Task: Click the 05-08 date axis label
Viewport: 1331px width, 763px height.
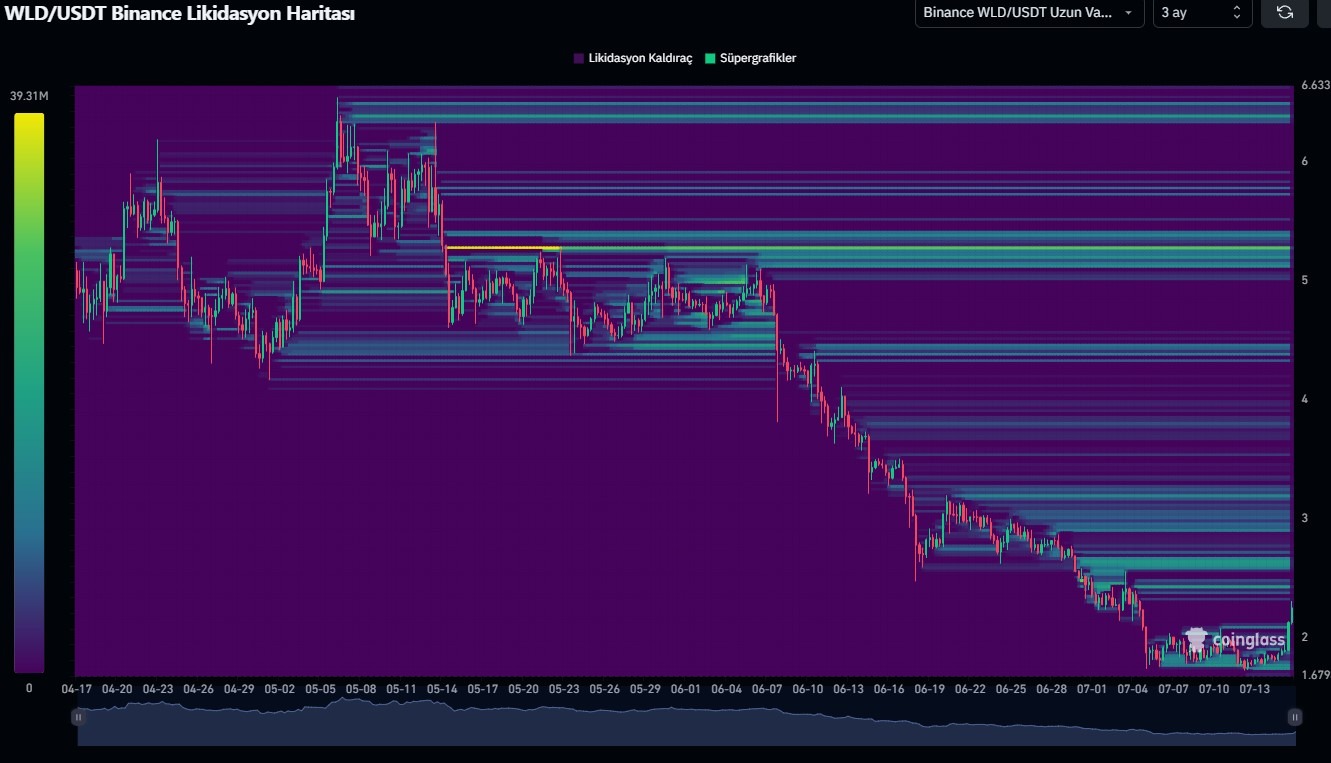Action: point(361,689)
